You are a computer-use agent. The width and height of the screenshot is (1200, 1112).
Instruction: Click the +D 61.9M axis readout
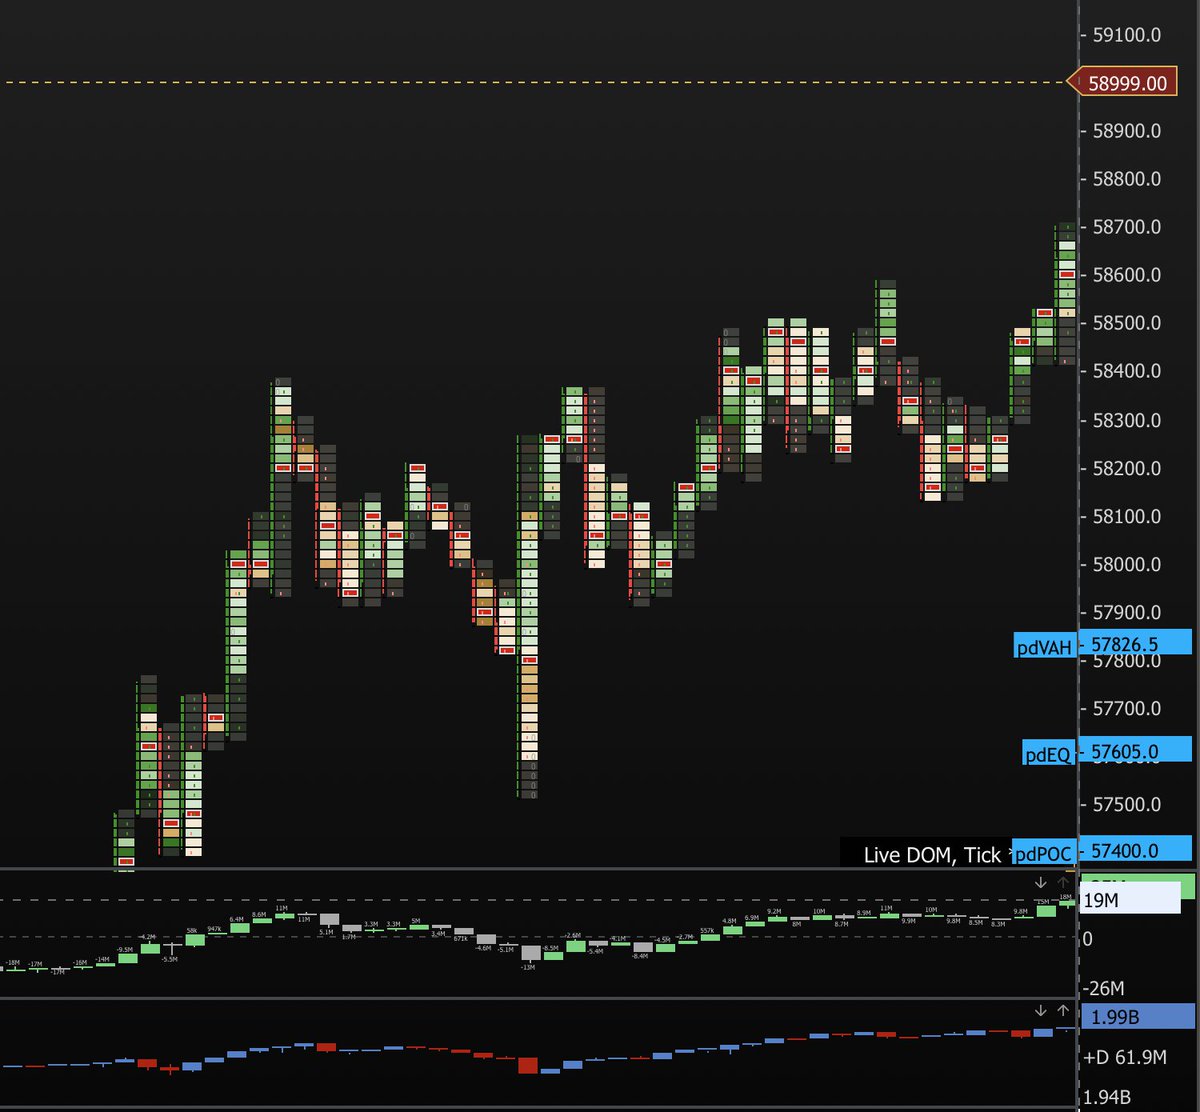(x=1124, y=1056)
